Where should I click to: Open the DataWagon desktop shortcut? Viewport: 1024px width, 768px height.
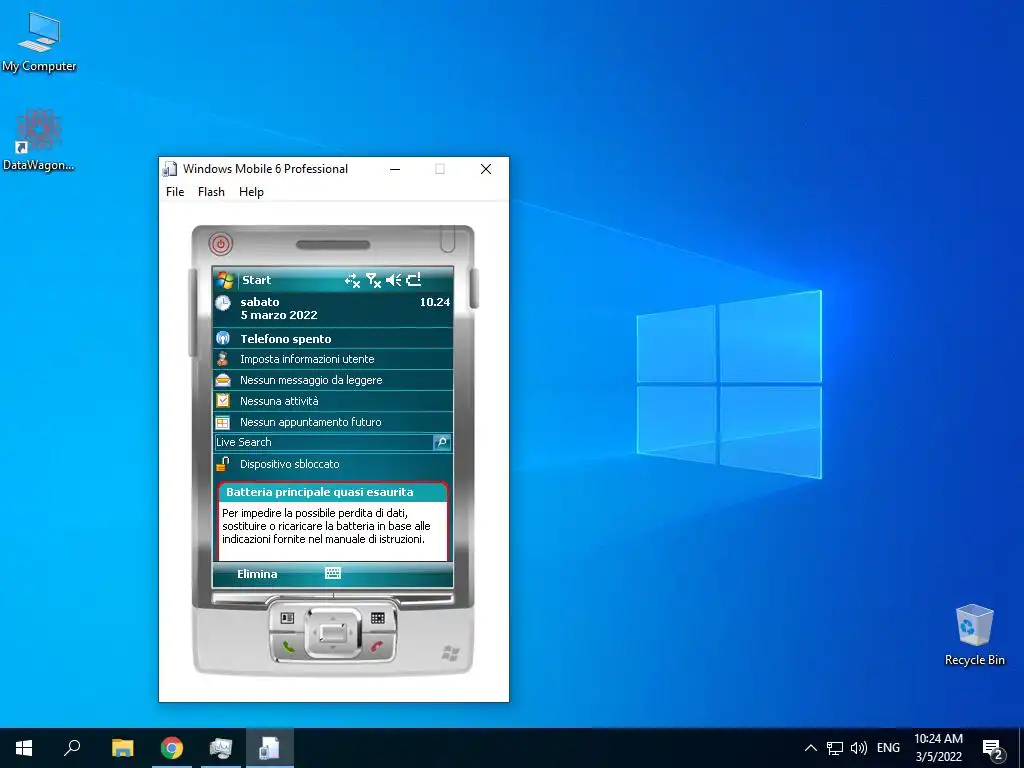pyautogui.click(x=39, y=140)
